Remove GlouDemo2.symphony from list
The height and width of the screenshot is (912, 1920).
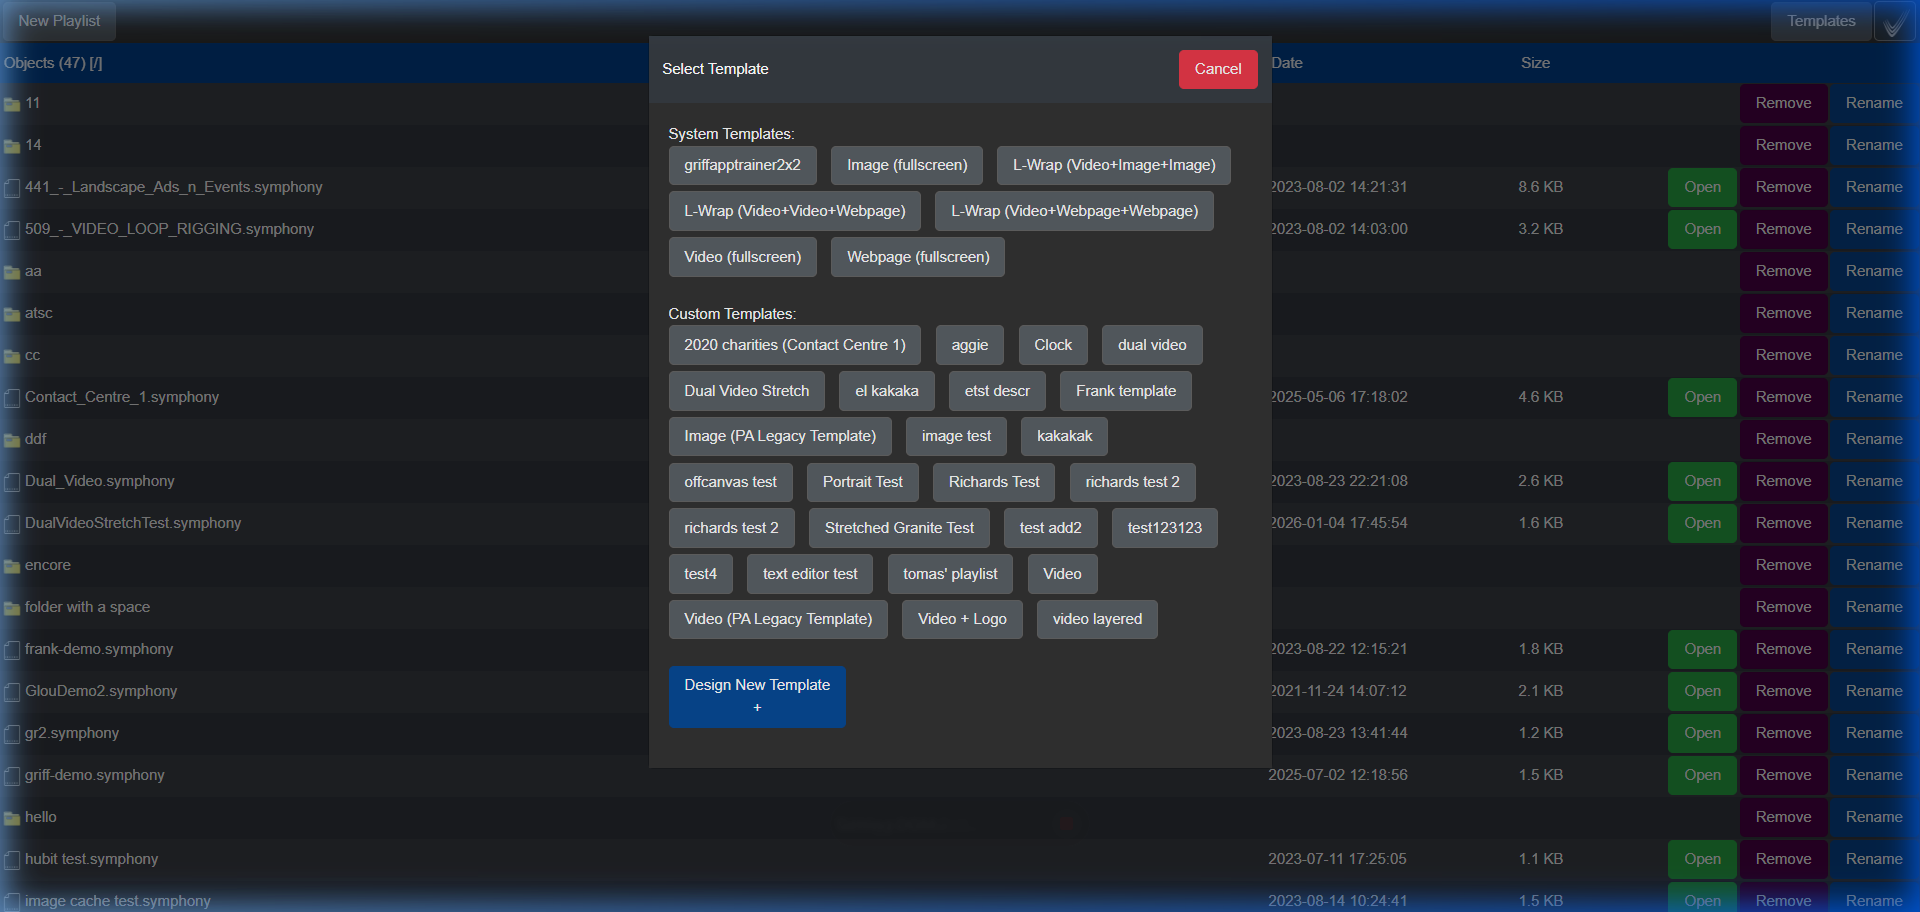coord(1783,691)
